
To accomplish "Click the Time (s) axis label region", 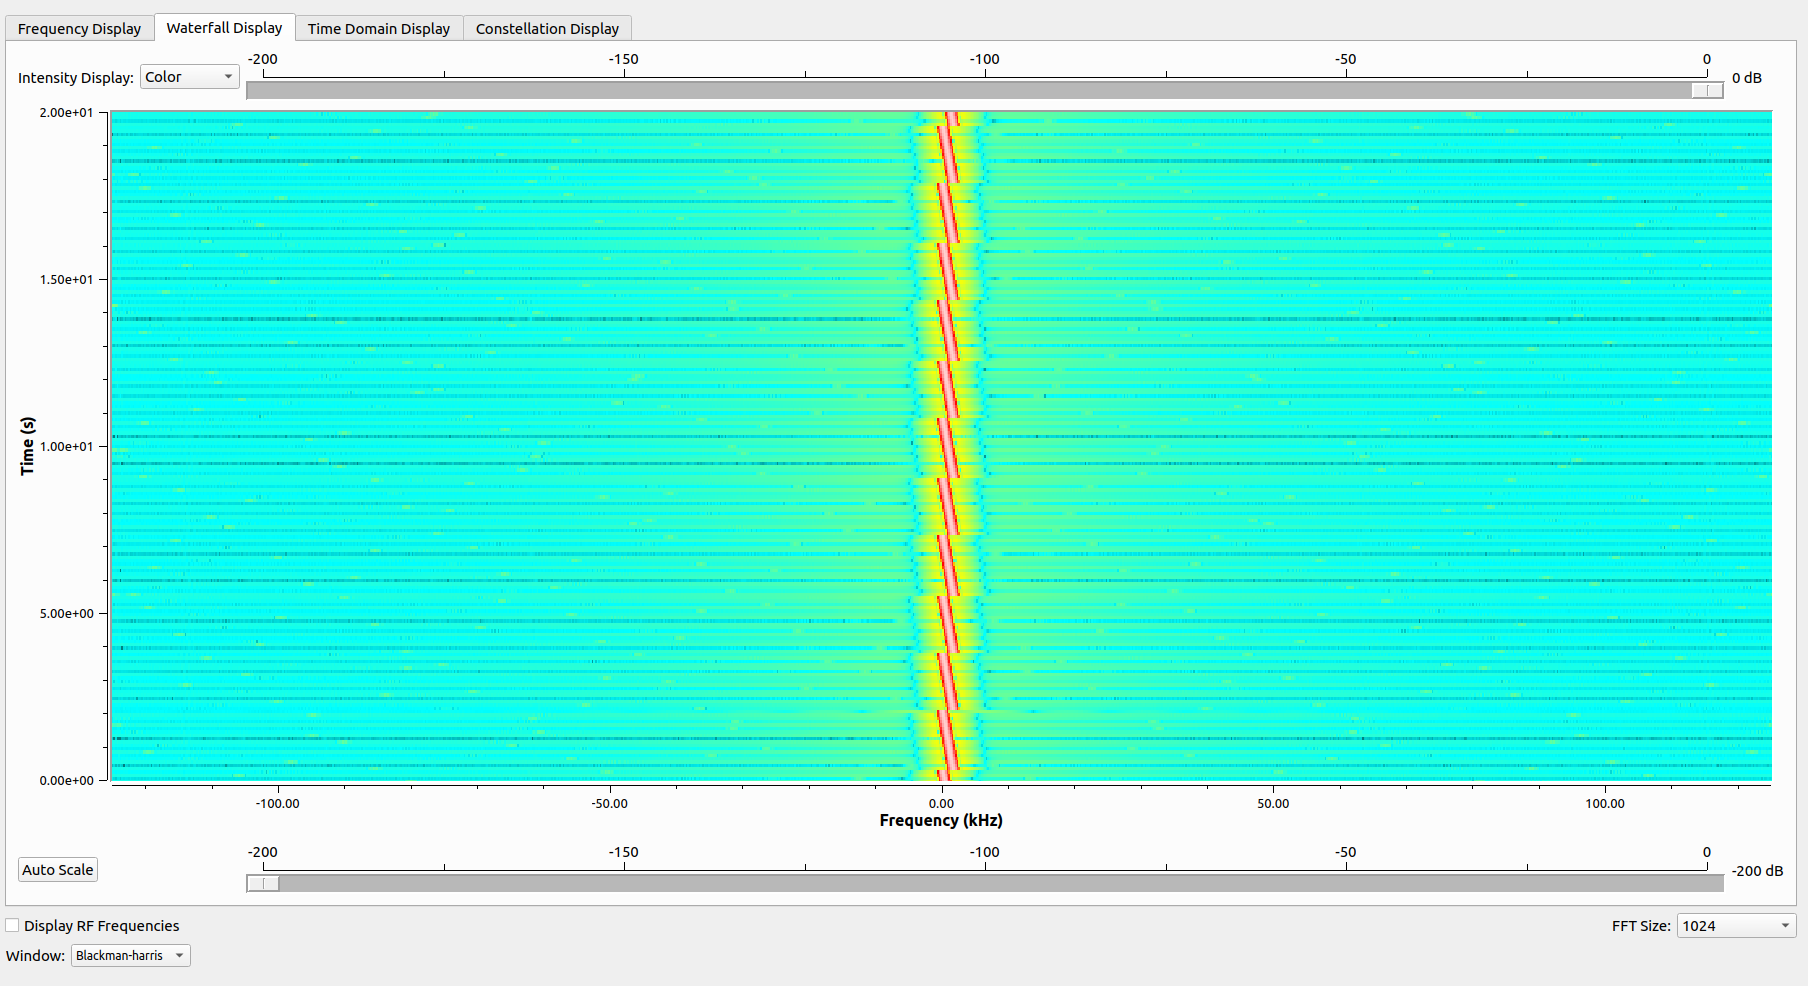I will [x=27, y=445].
